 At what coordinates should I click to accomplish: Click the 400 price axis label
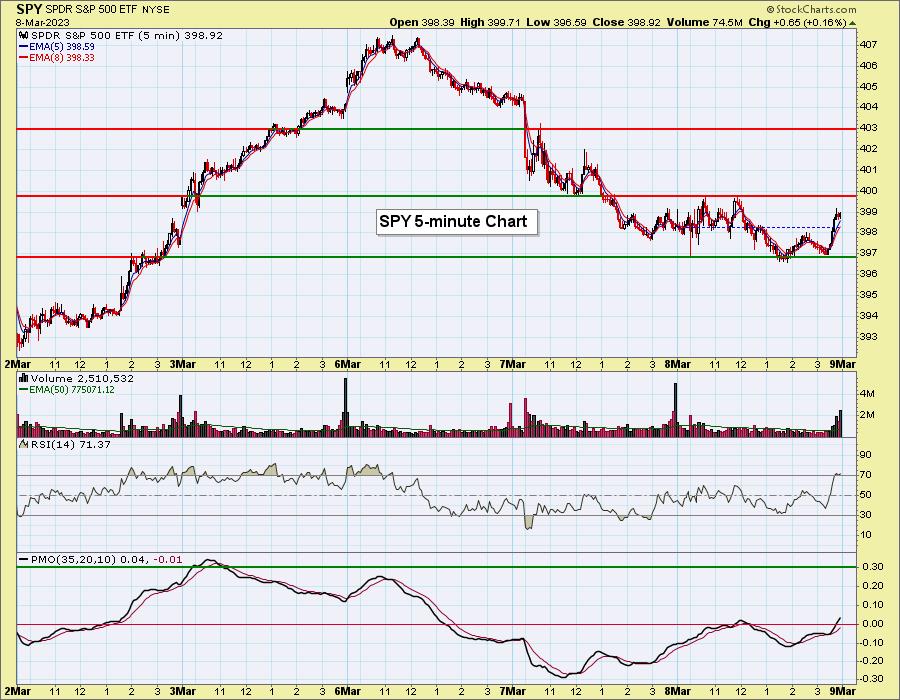(x=870, y=190)
